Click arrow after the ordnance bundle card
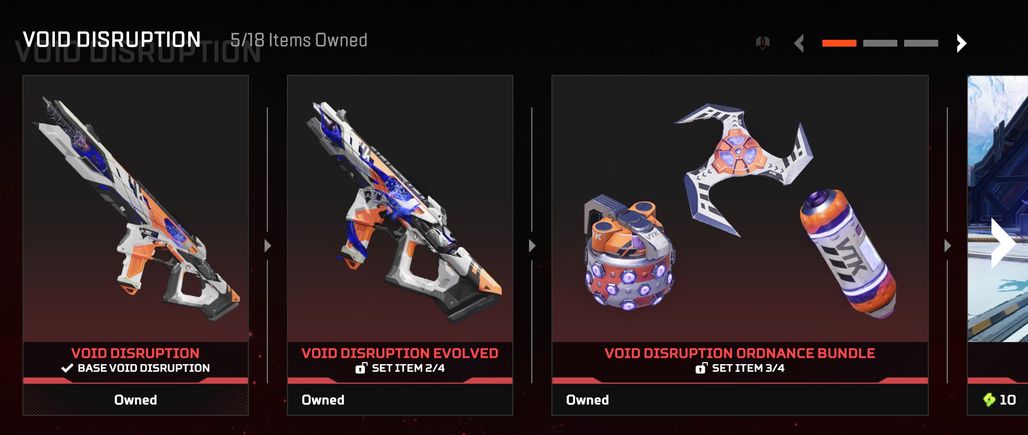The image size is (1028, 435). pos(947,246)
